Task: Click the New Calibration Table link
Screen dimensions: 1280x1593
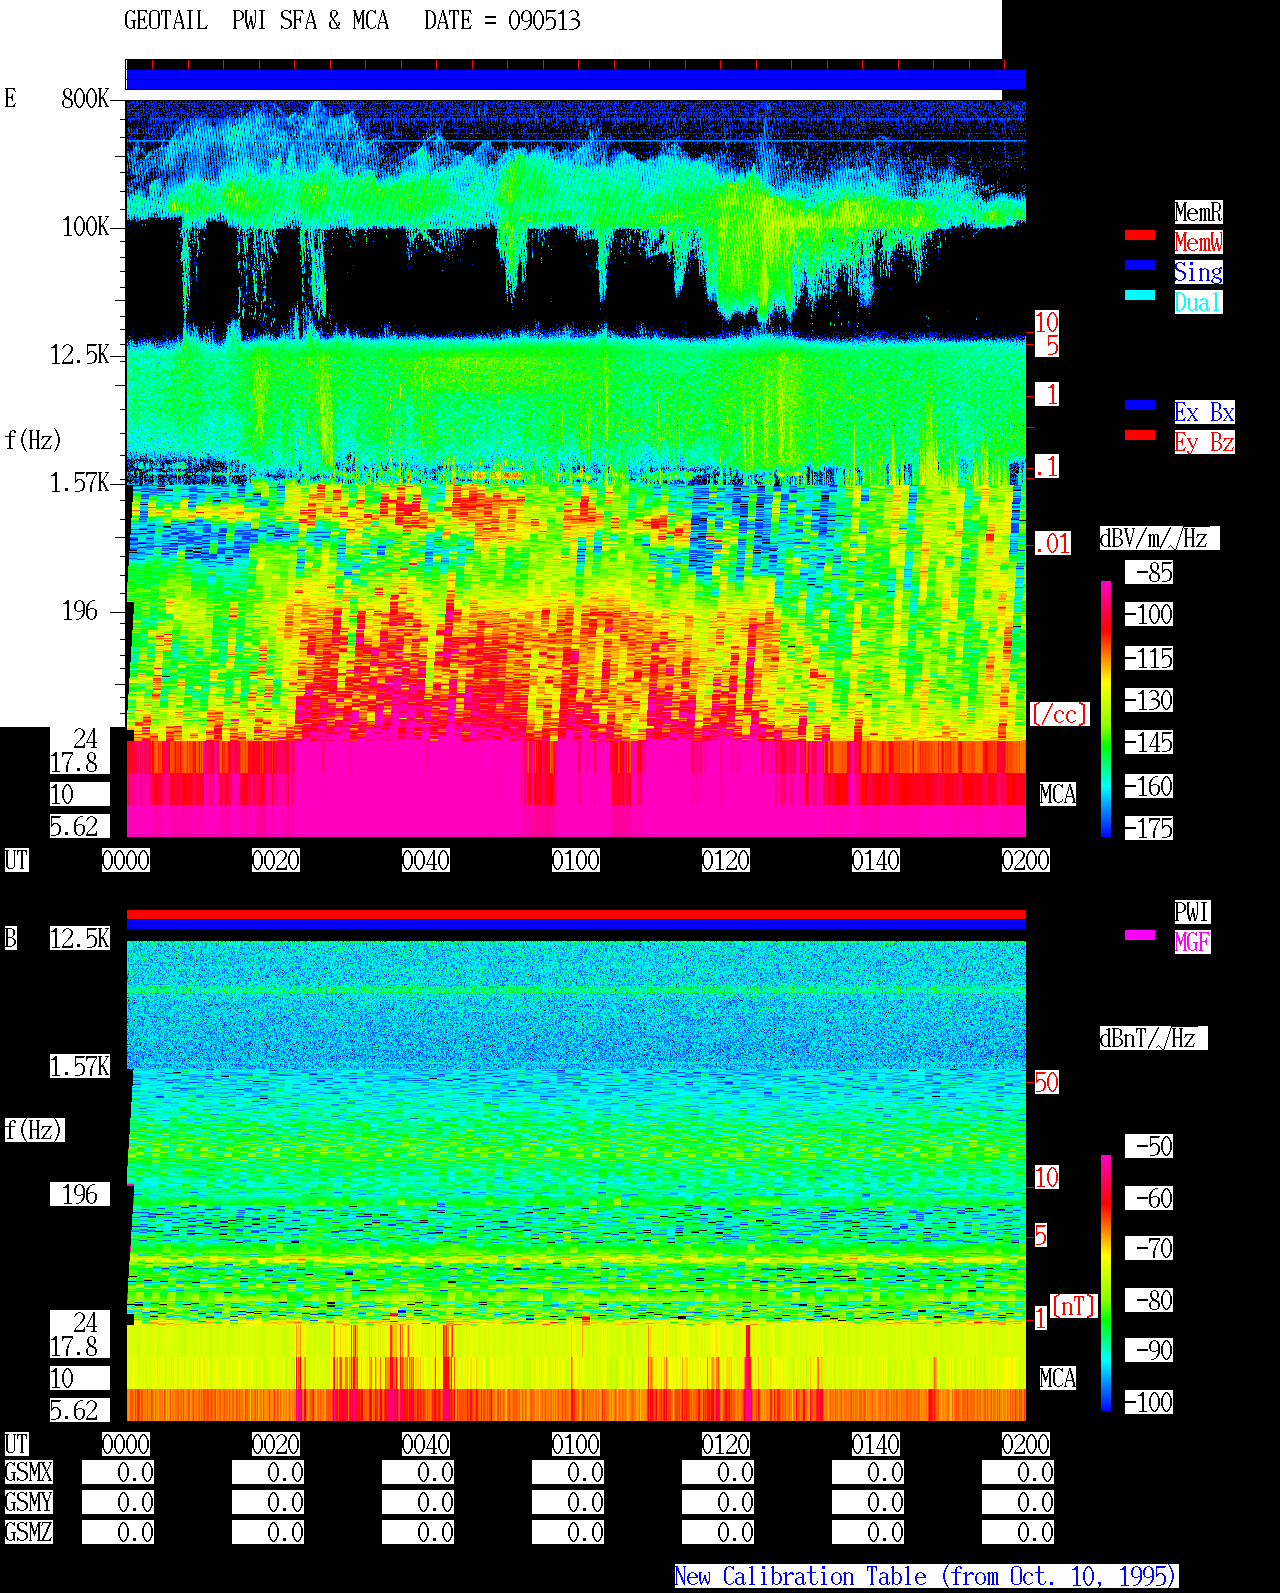Action: [926, 1576]
